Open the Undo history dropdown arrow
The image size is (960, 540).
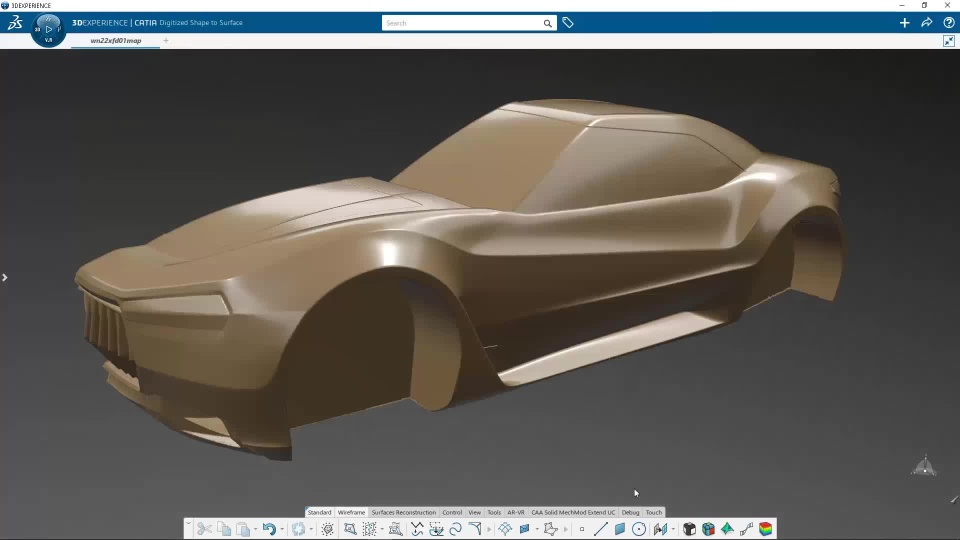(282, 529)
